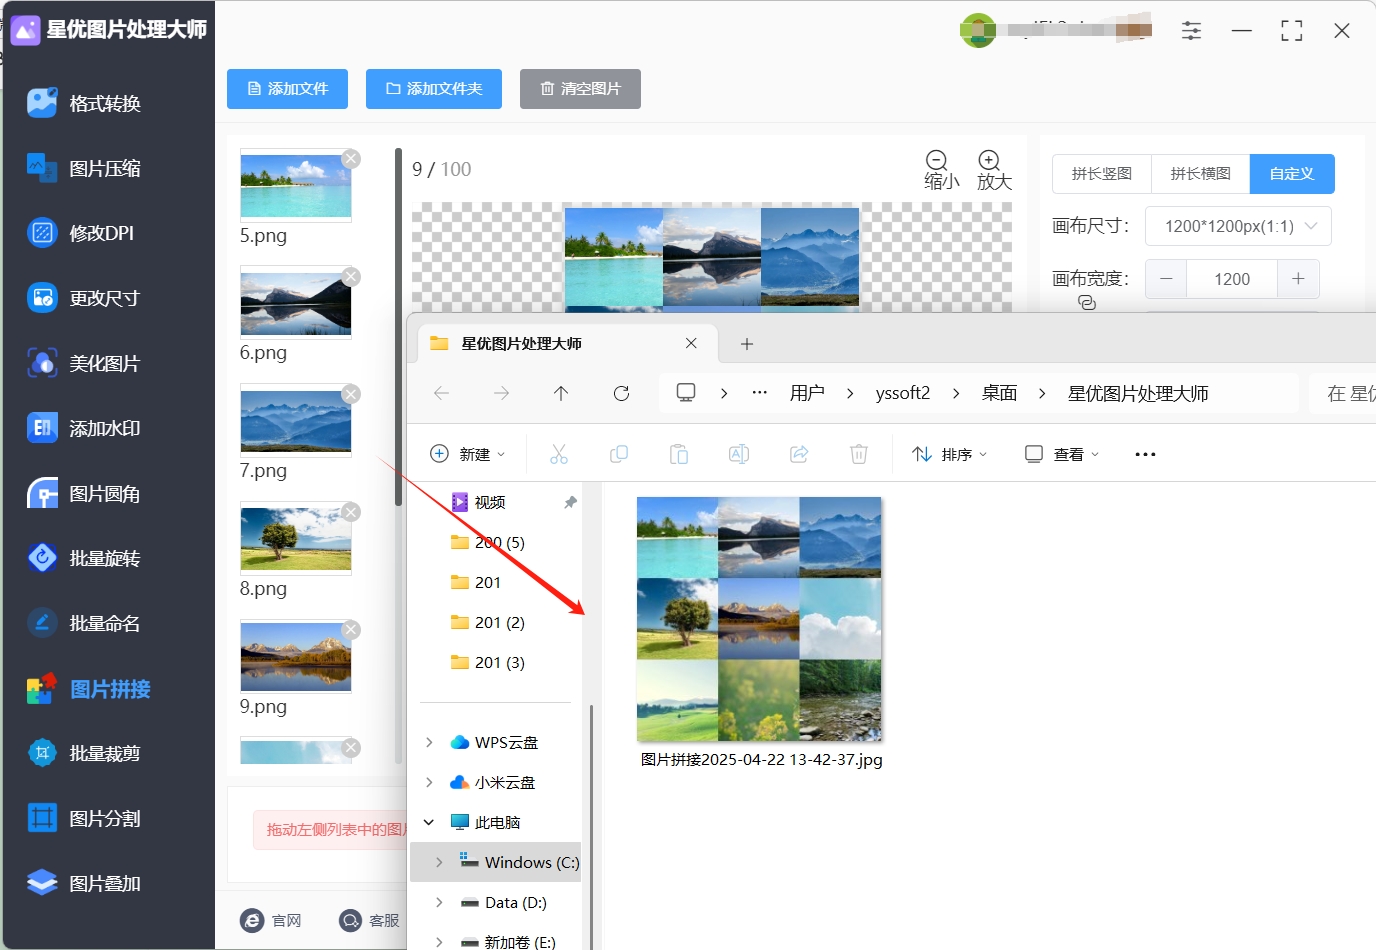
Task: Select the 自定义 custom tab
Action: pyautogui.click(x=1292, y=174)
